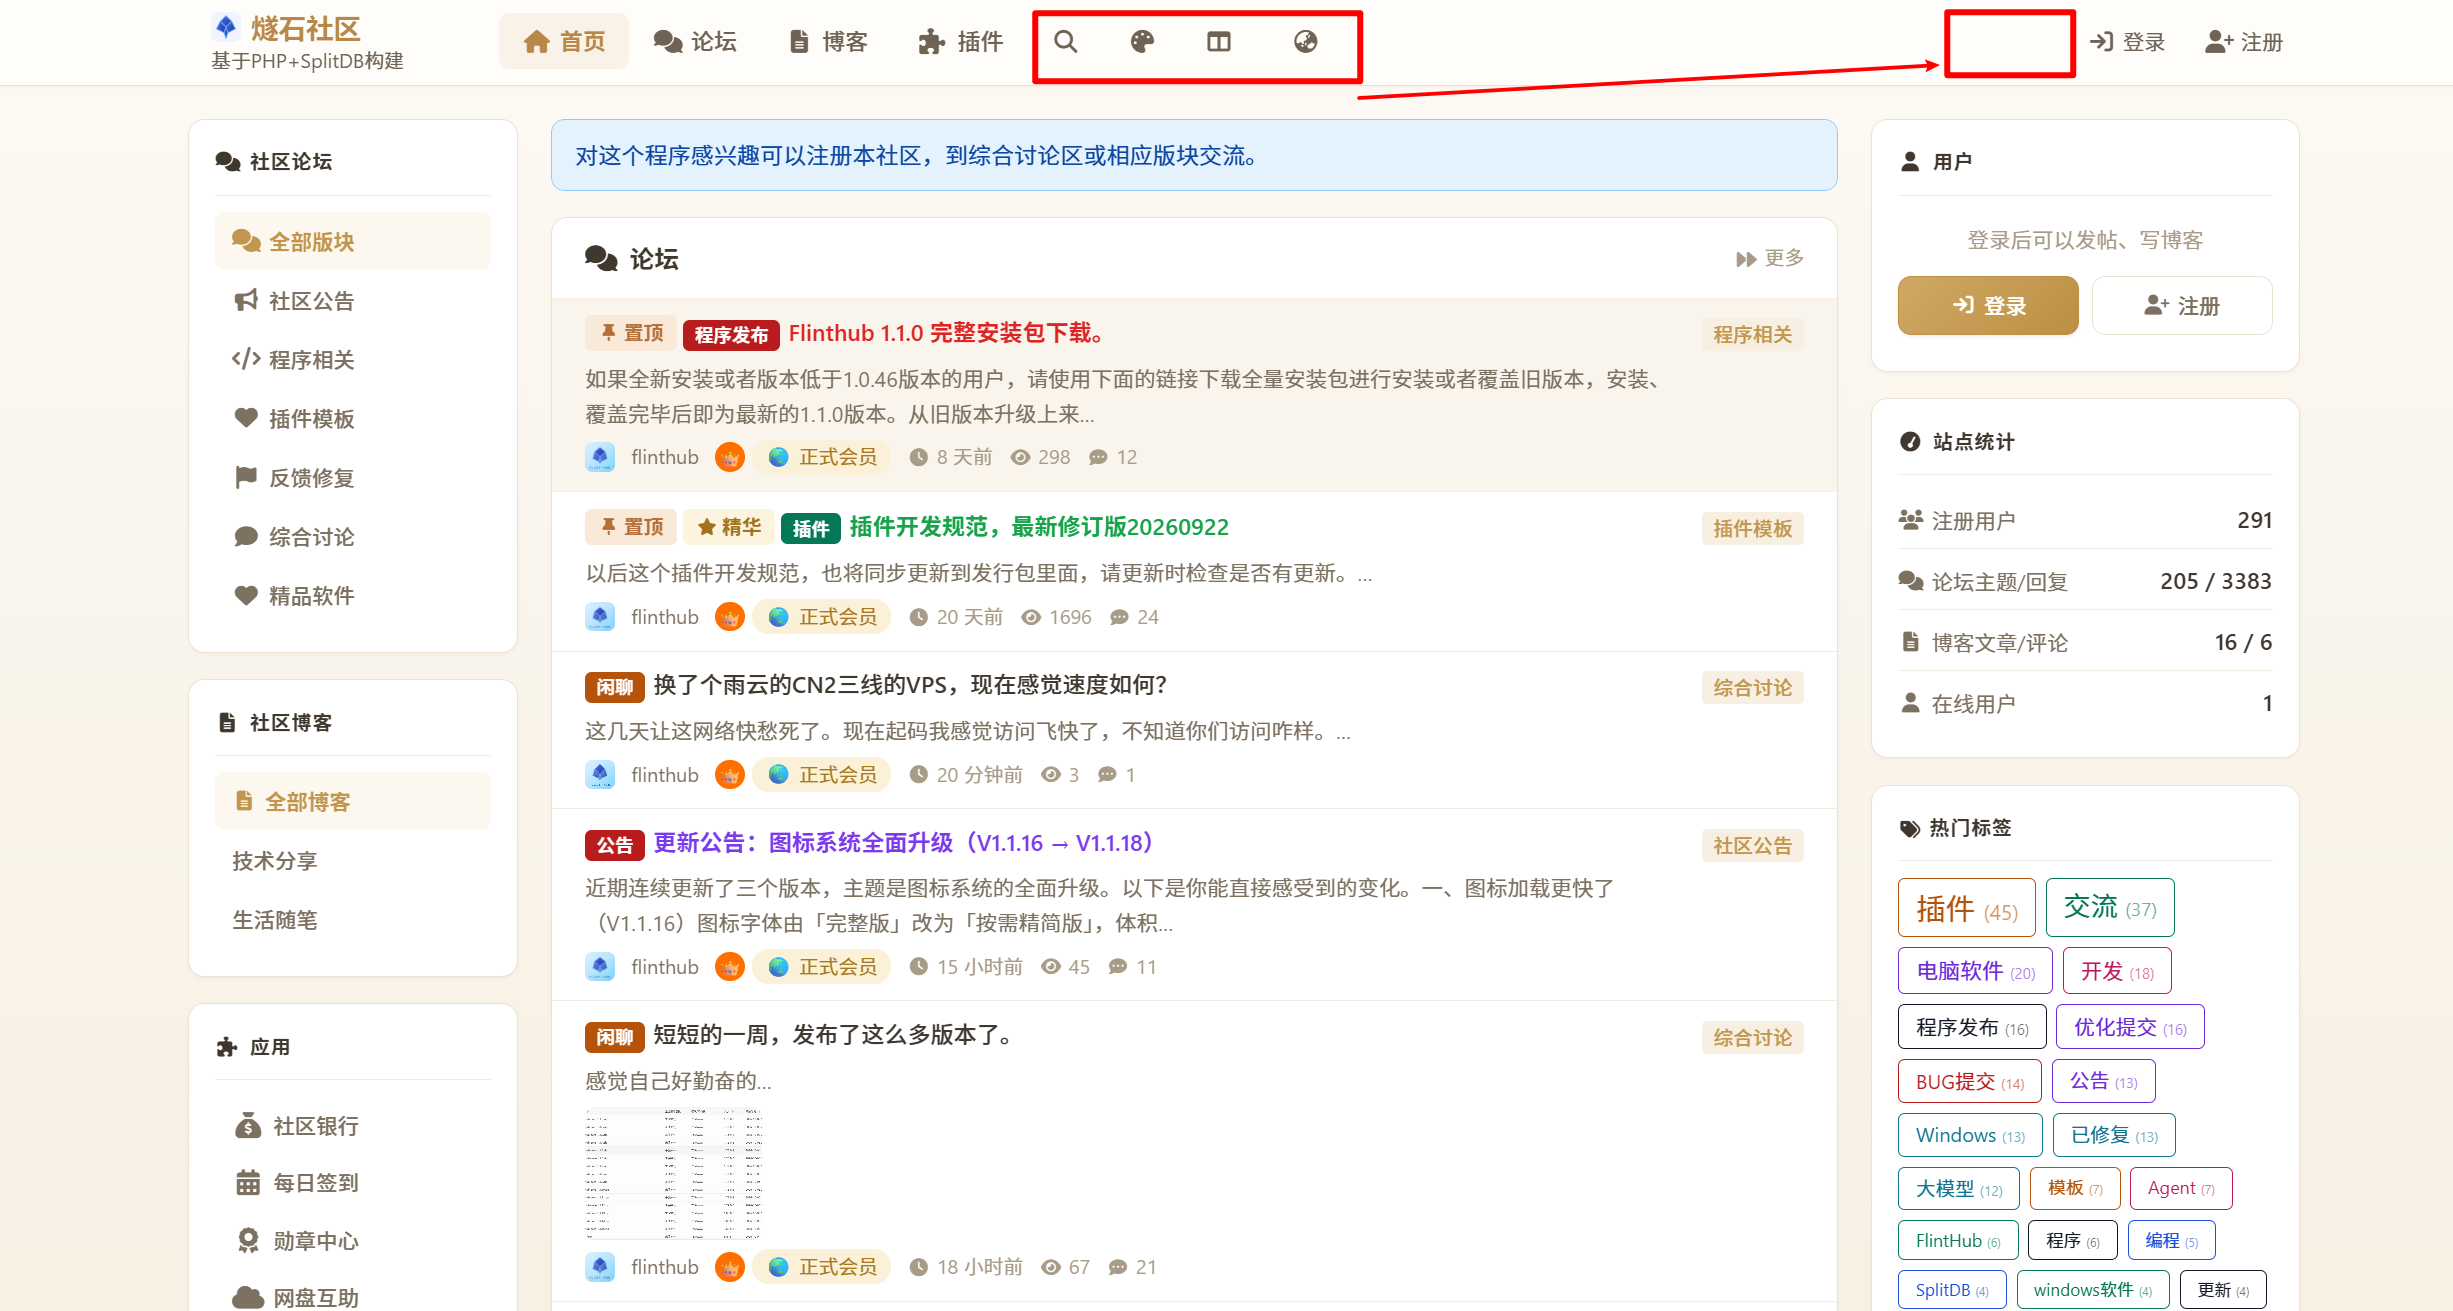Image resolution: width=2453 pixels, height=1311 pixels.
Task: Open 精品软件 board in sidebar
Action: click(x=352, y=596)
